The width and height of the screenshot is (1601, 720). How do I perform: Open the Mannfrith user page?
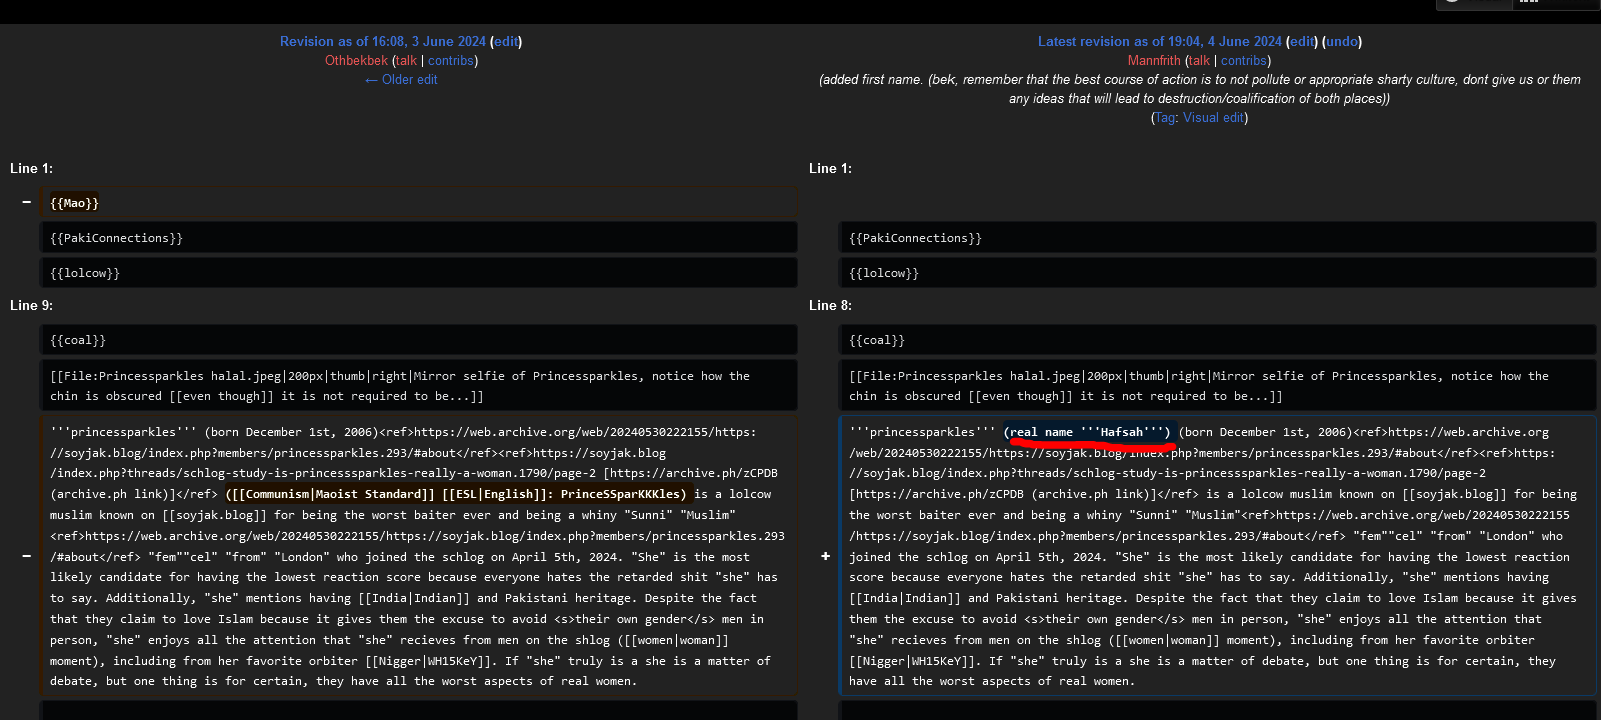(x=1154, y=60)
